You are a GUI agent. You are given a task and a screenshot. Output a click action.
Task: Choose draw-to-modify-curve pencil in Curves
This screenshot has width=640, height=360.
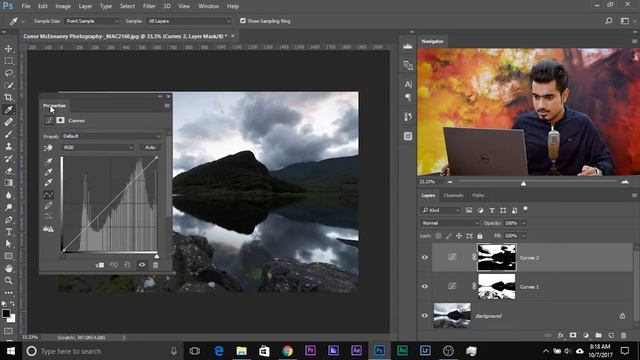(x=48, y=205)
